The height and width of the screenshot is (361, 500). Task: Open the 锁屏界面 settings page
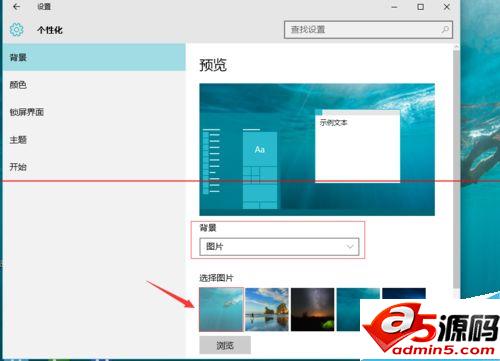coord(94,112)
